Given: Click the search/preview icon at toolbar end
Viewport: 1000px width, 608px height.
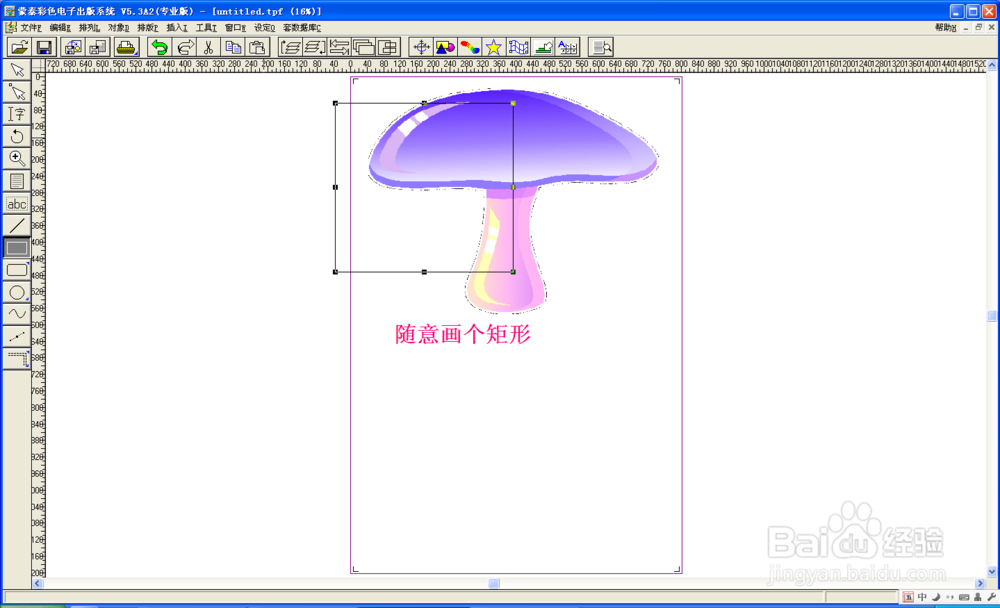Looking at the screenshot, I should (600, 46).
